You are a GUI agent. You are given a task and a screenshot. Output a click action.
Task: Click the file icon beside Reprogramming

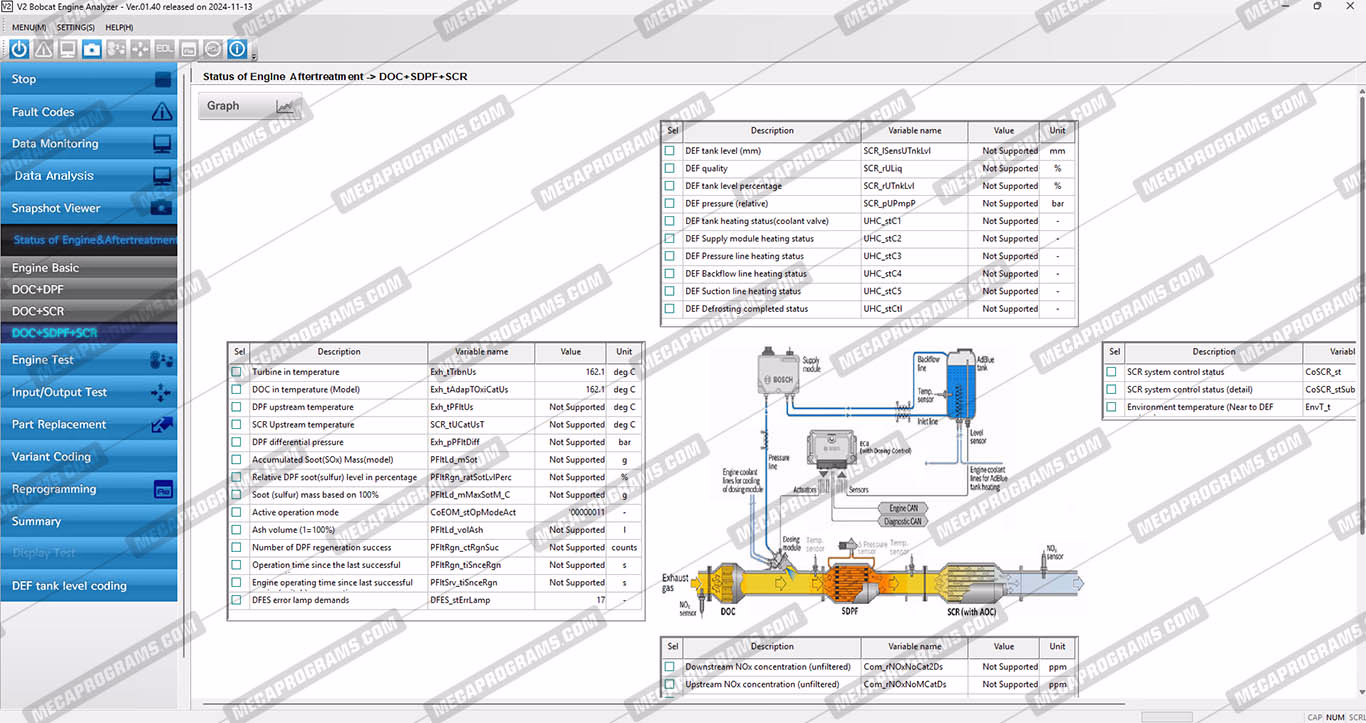[x=163, y=490]
